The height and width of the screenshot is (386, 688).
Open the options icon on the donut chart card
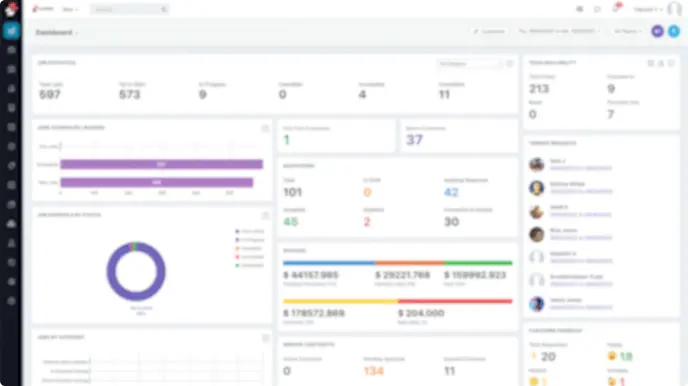tap(265, 215)
